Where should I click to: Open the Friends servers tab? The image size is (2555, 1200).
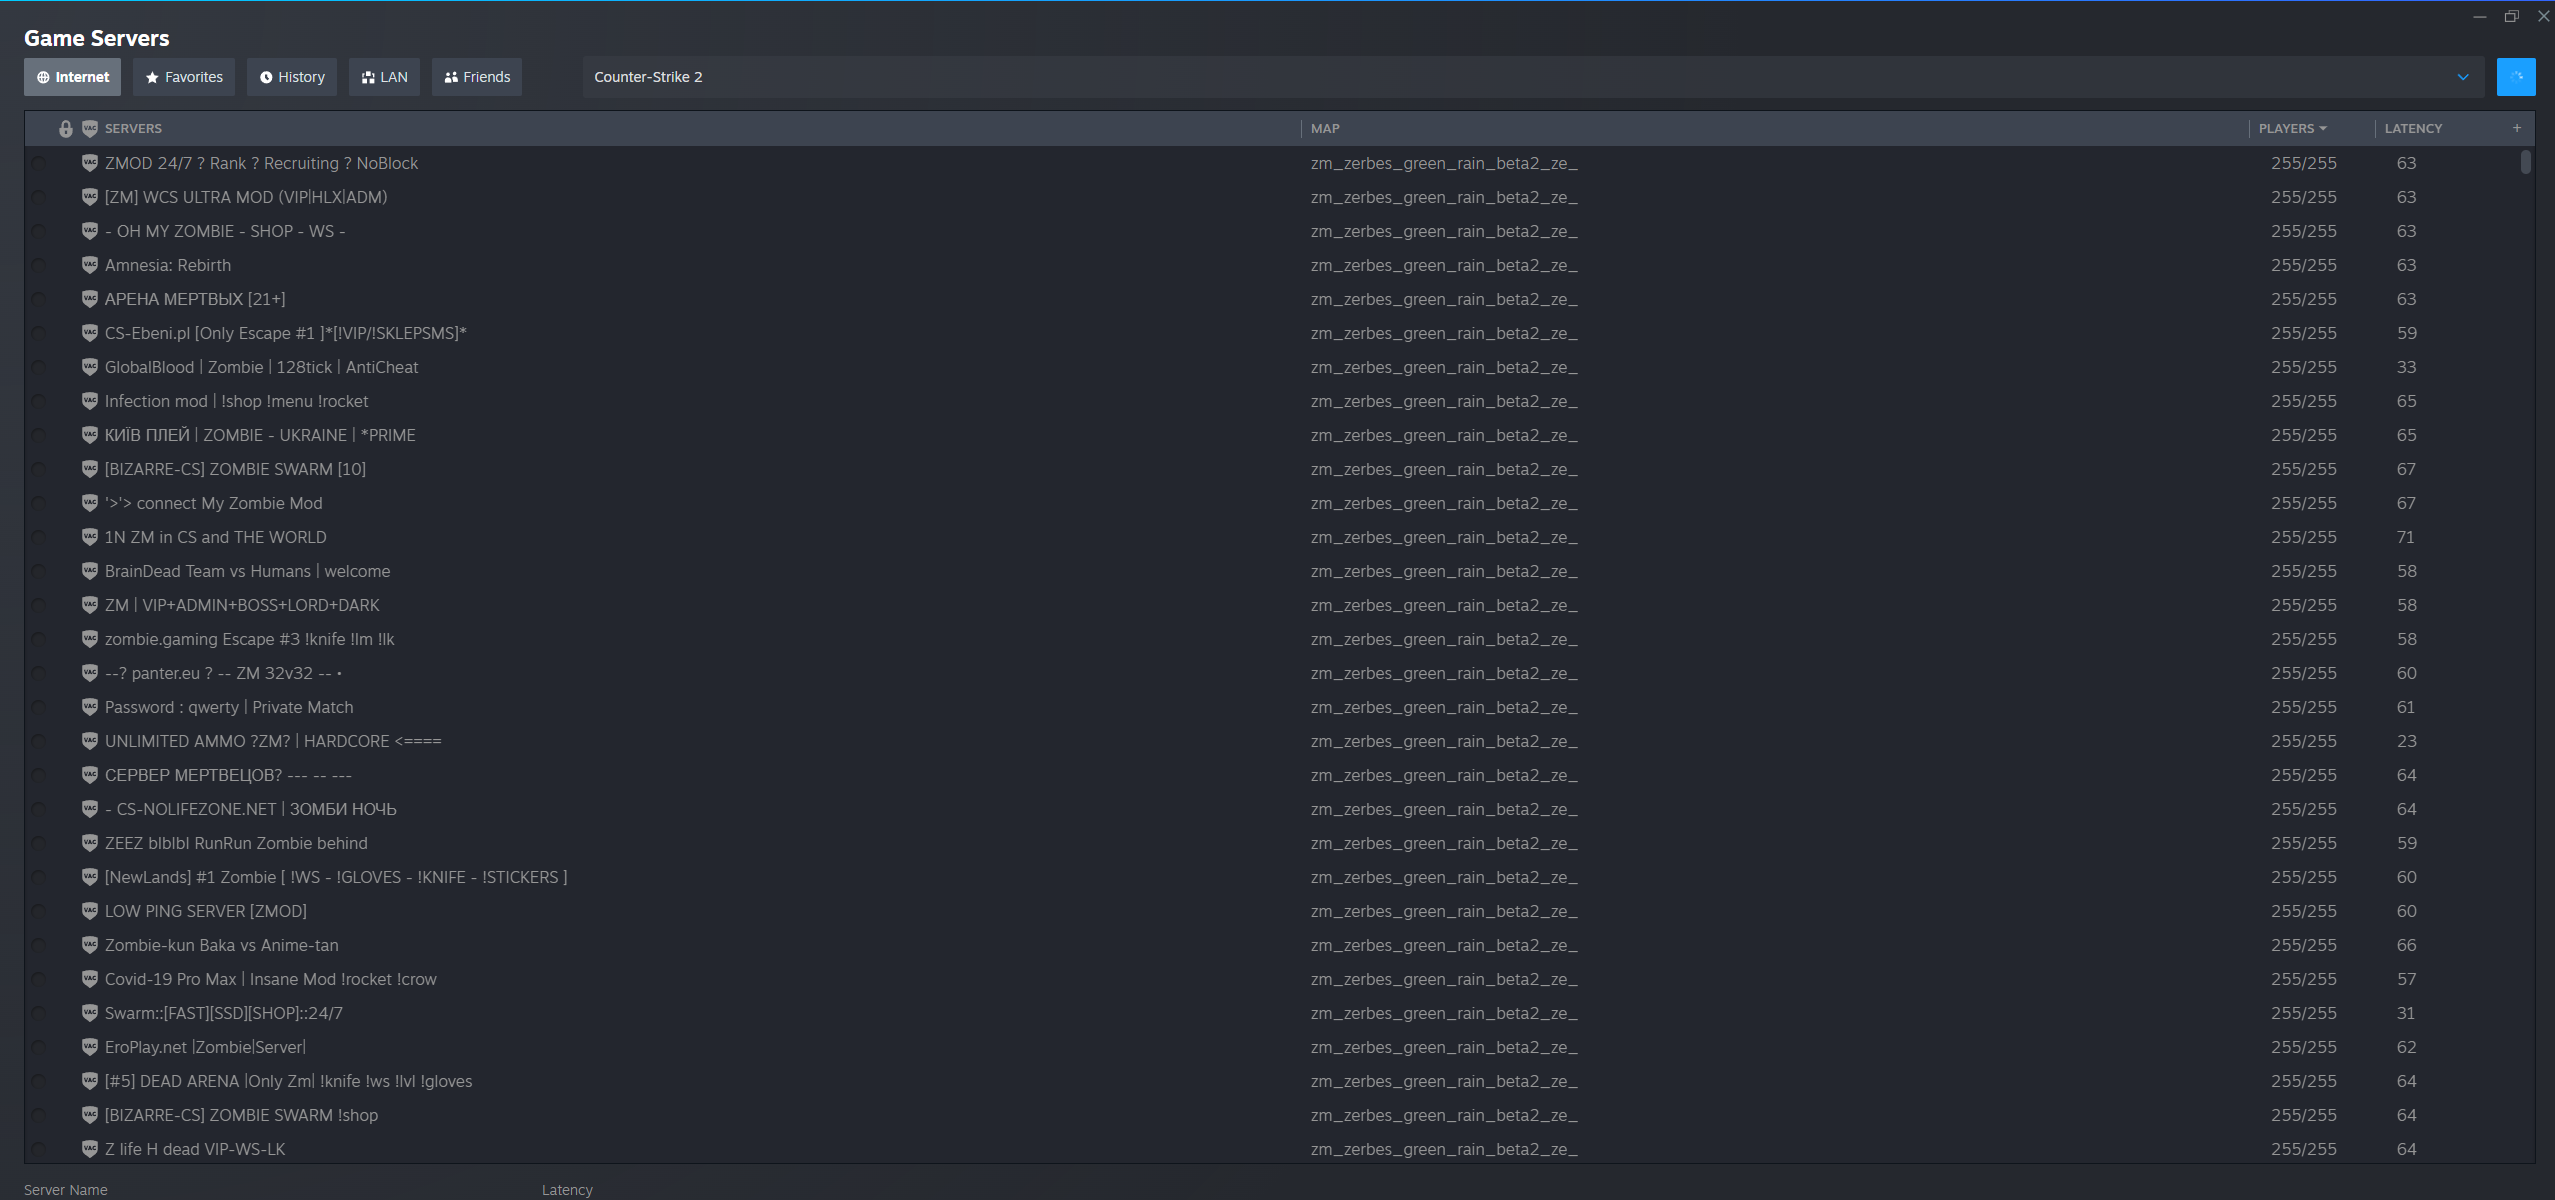(477, 77)
